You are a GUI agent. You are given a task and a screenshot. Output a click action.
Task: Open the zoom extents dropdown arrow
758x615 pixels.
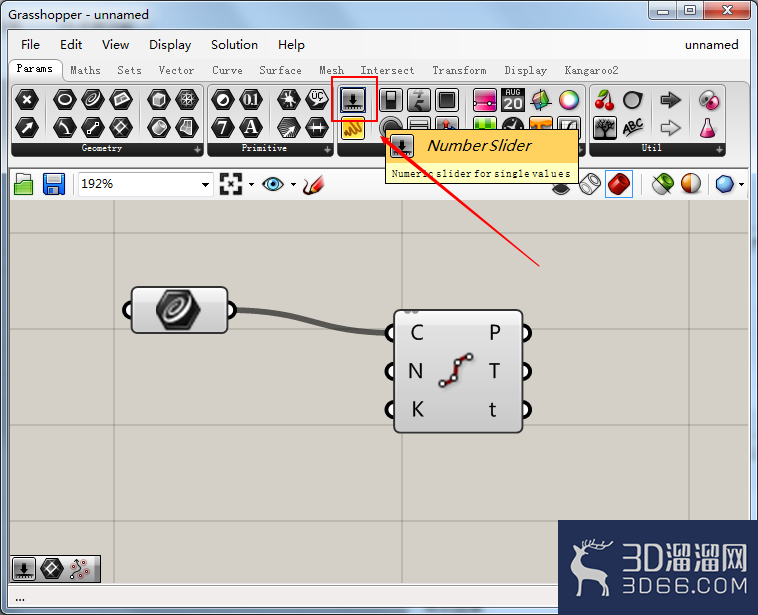tap(251, 184)
